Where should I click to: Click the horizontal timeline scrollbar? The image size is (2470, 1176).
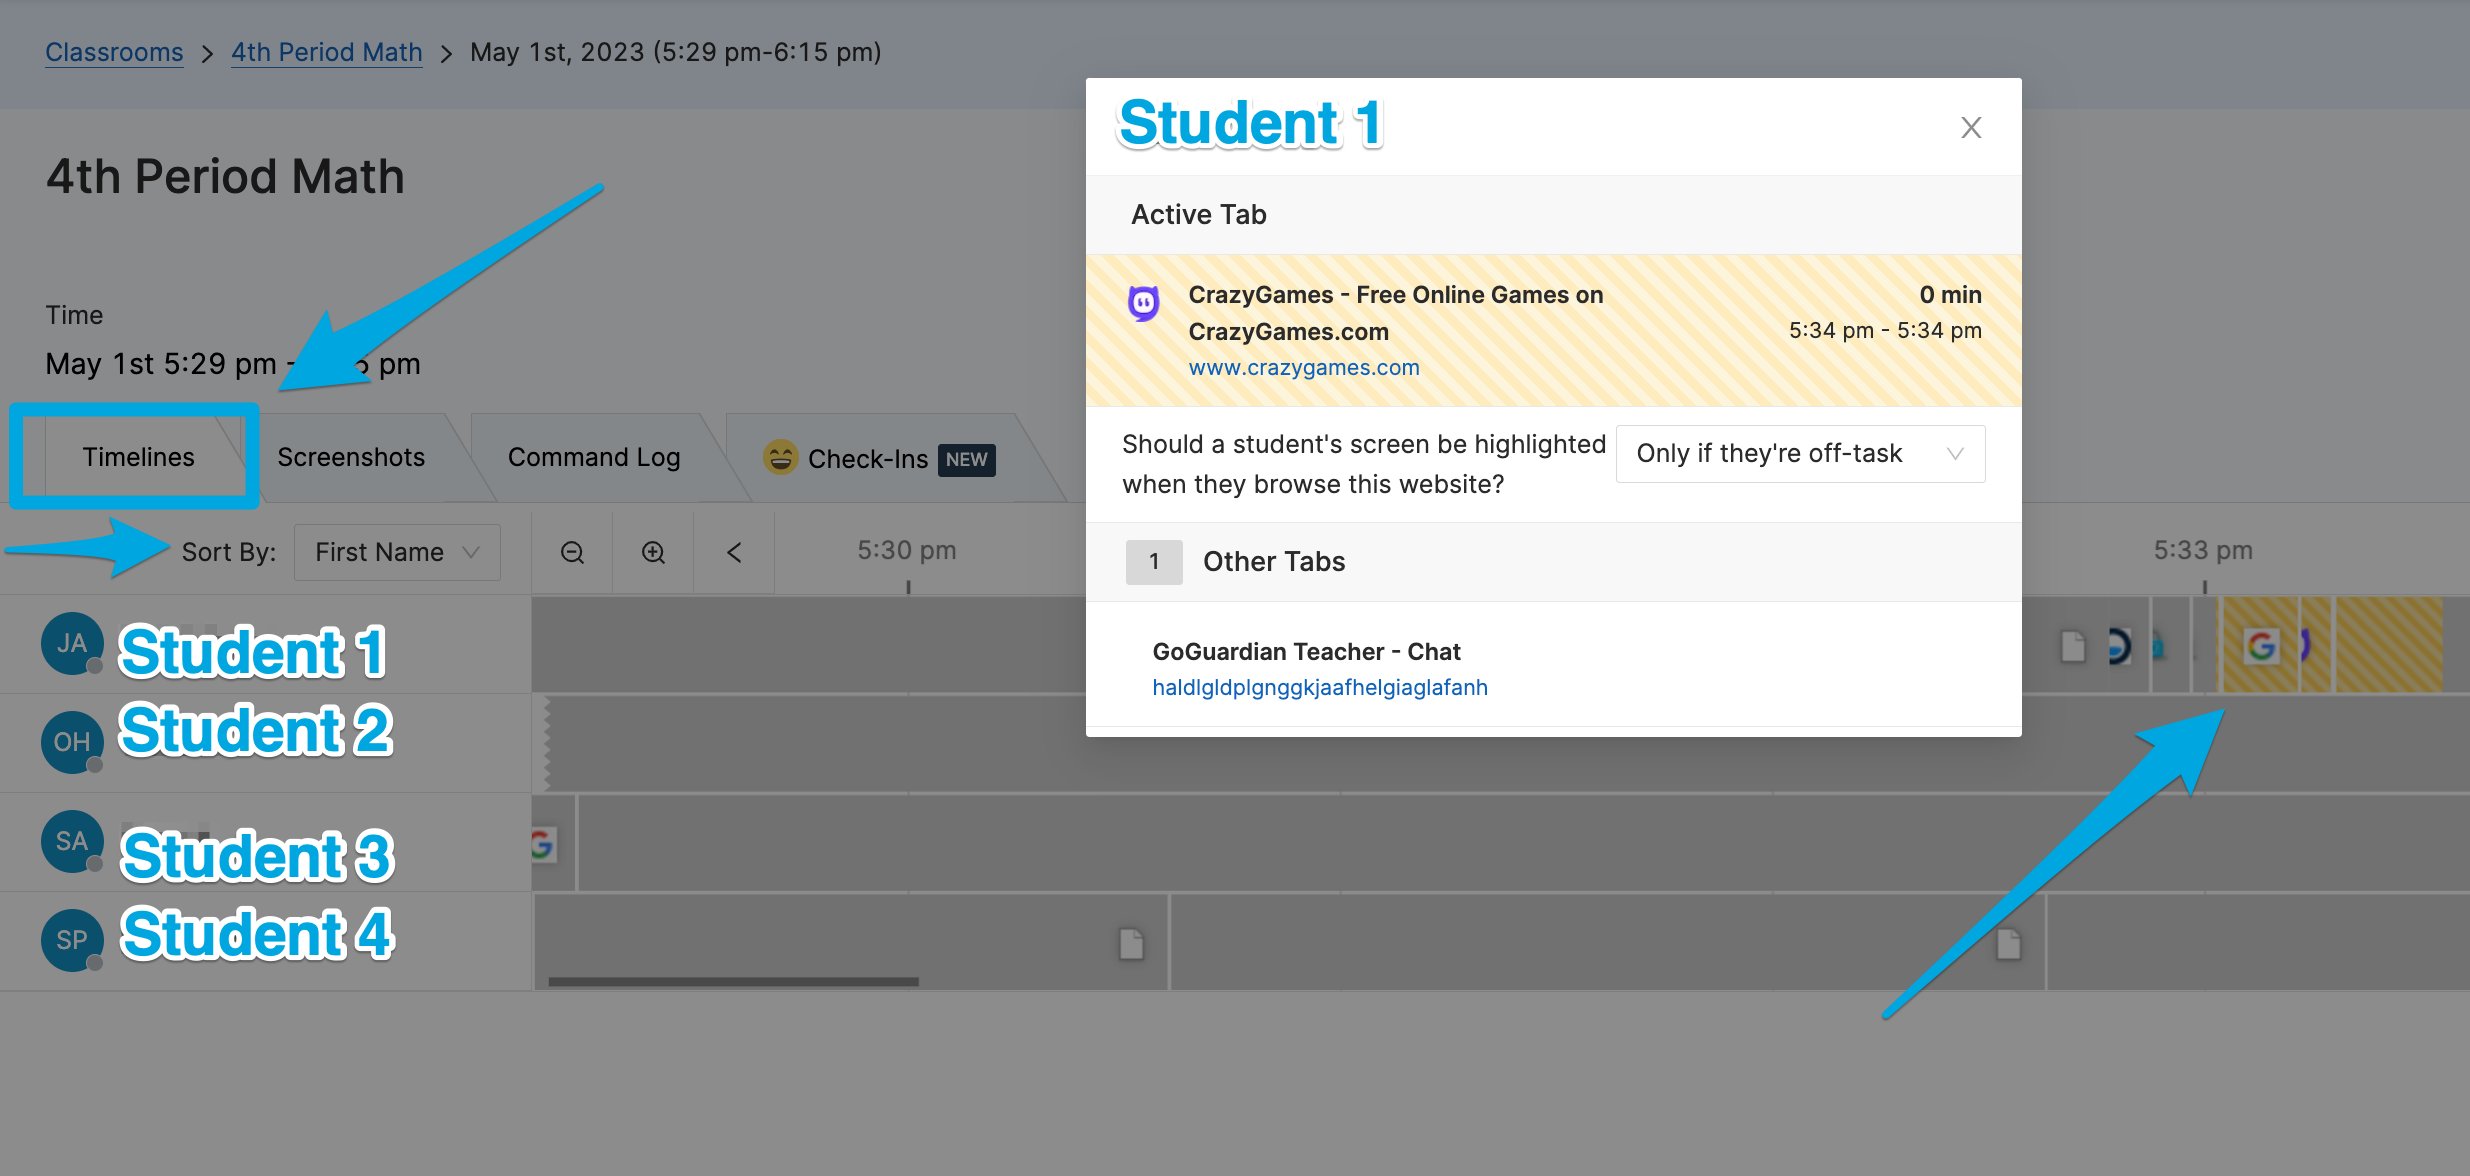click(x=733, y=982)
